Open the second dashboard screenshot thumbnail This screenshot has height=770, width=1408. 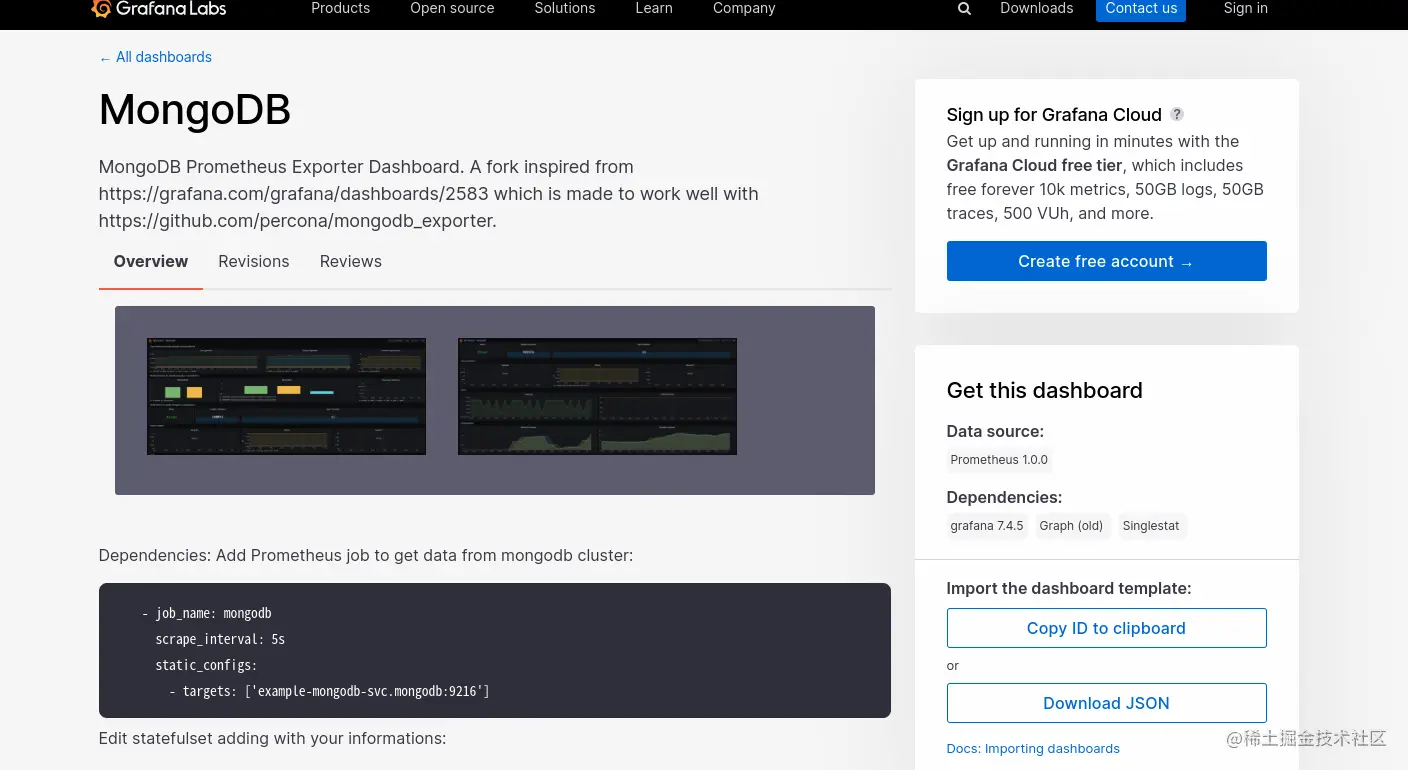pyautogui.click(x=597, y=396)
